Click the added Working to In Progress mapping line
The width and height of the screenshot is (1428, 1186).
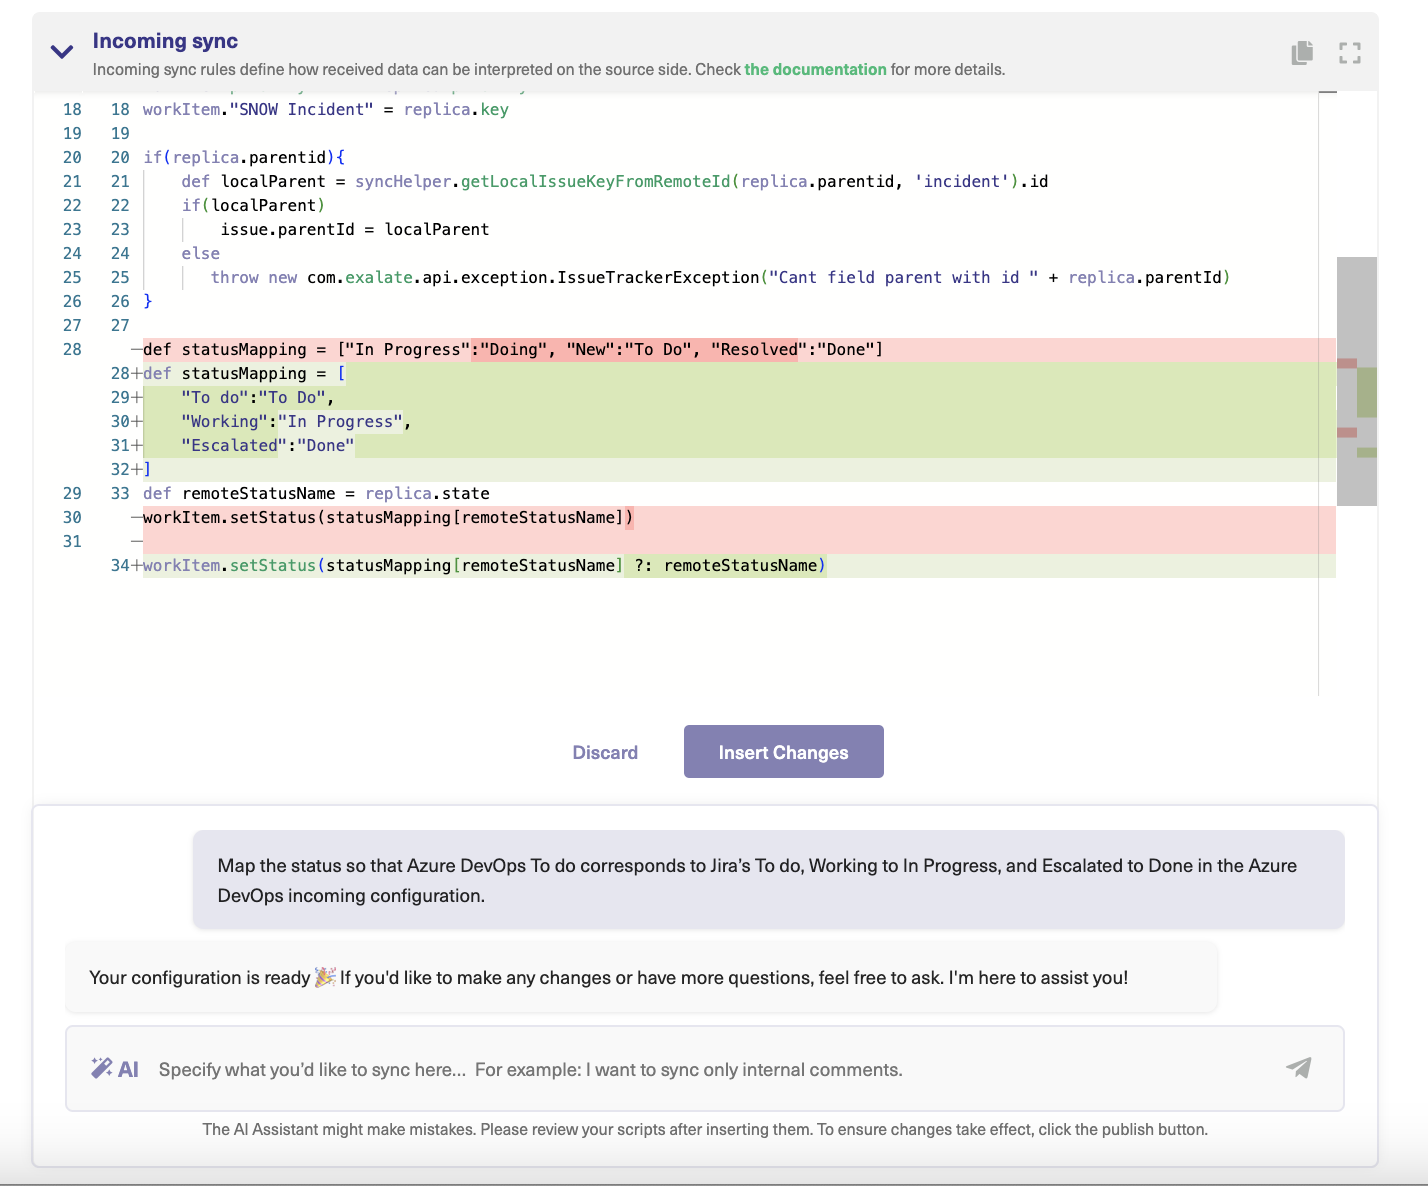[290, 421]
